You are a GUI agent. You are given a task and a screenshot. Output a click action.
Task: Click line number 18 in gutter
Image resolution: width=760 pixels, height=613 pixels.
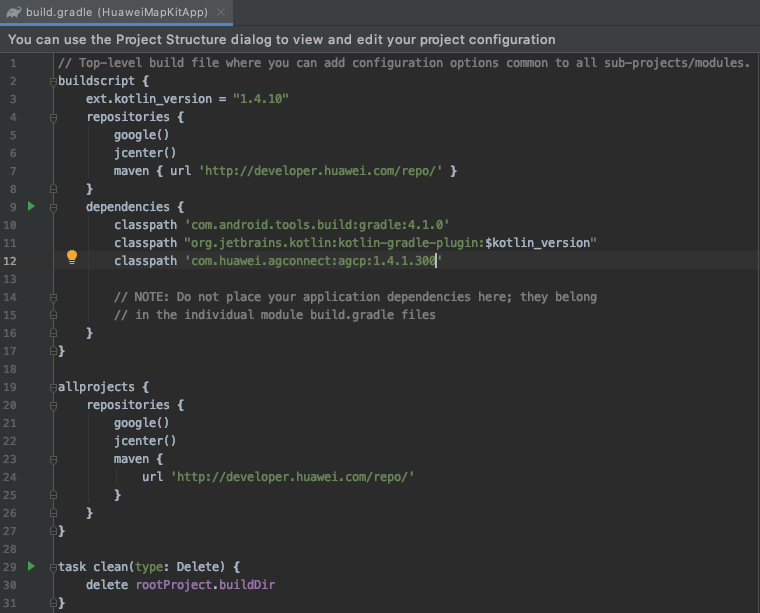(10, 369)
